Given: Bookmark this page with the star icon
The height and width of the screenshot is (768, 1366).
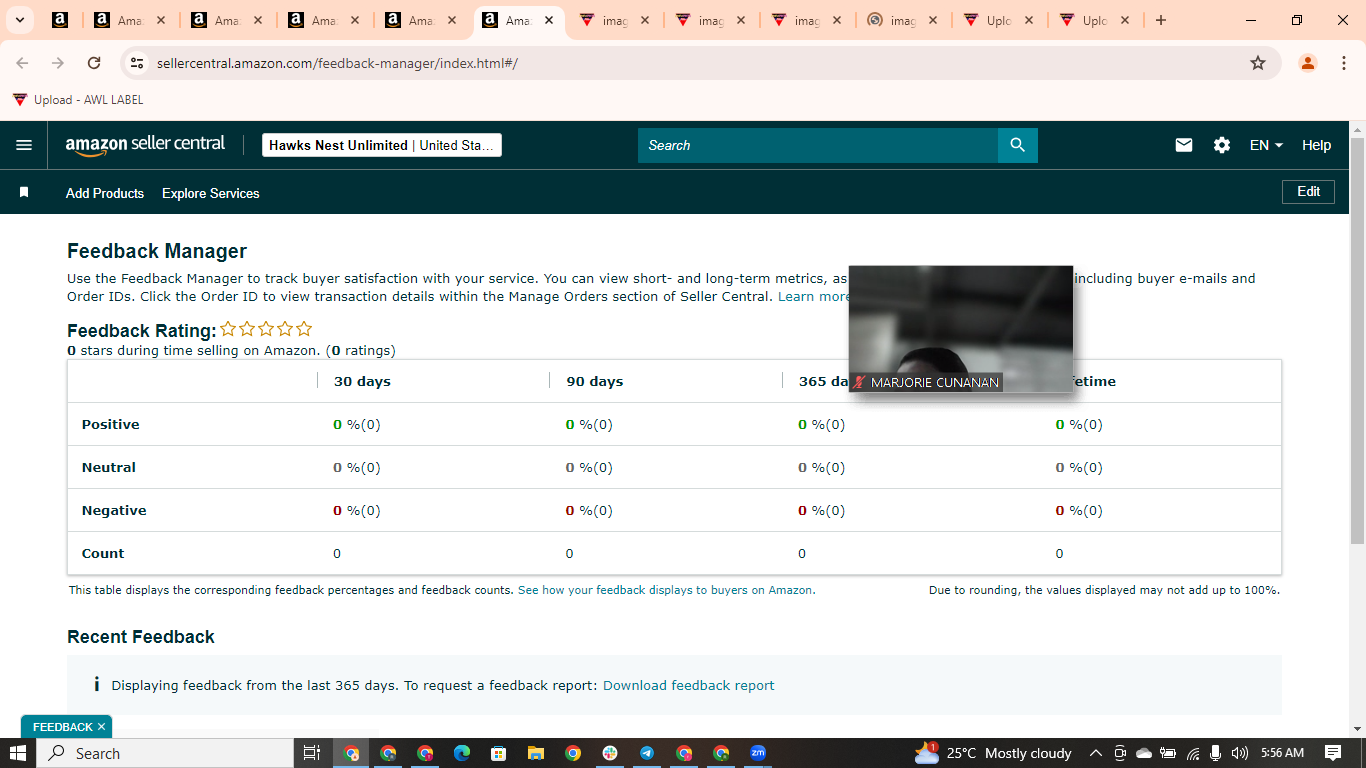Looking at the screenshot, I should pos(1258,63).
